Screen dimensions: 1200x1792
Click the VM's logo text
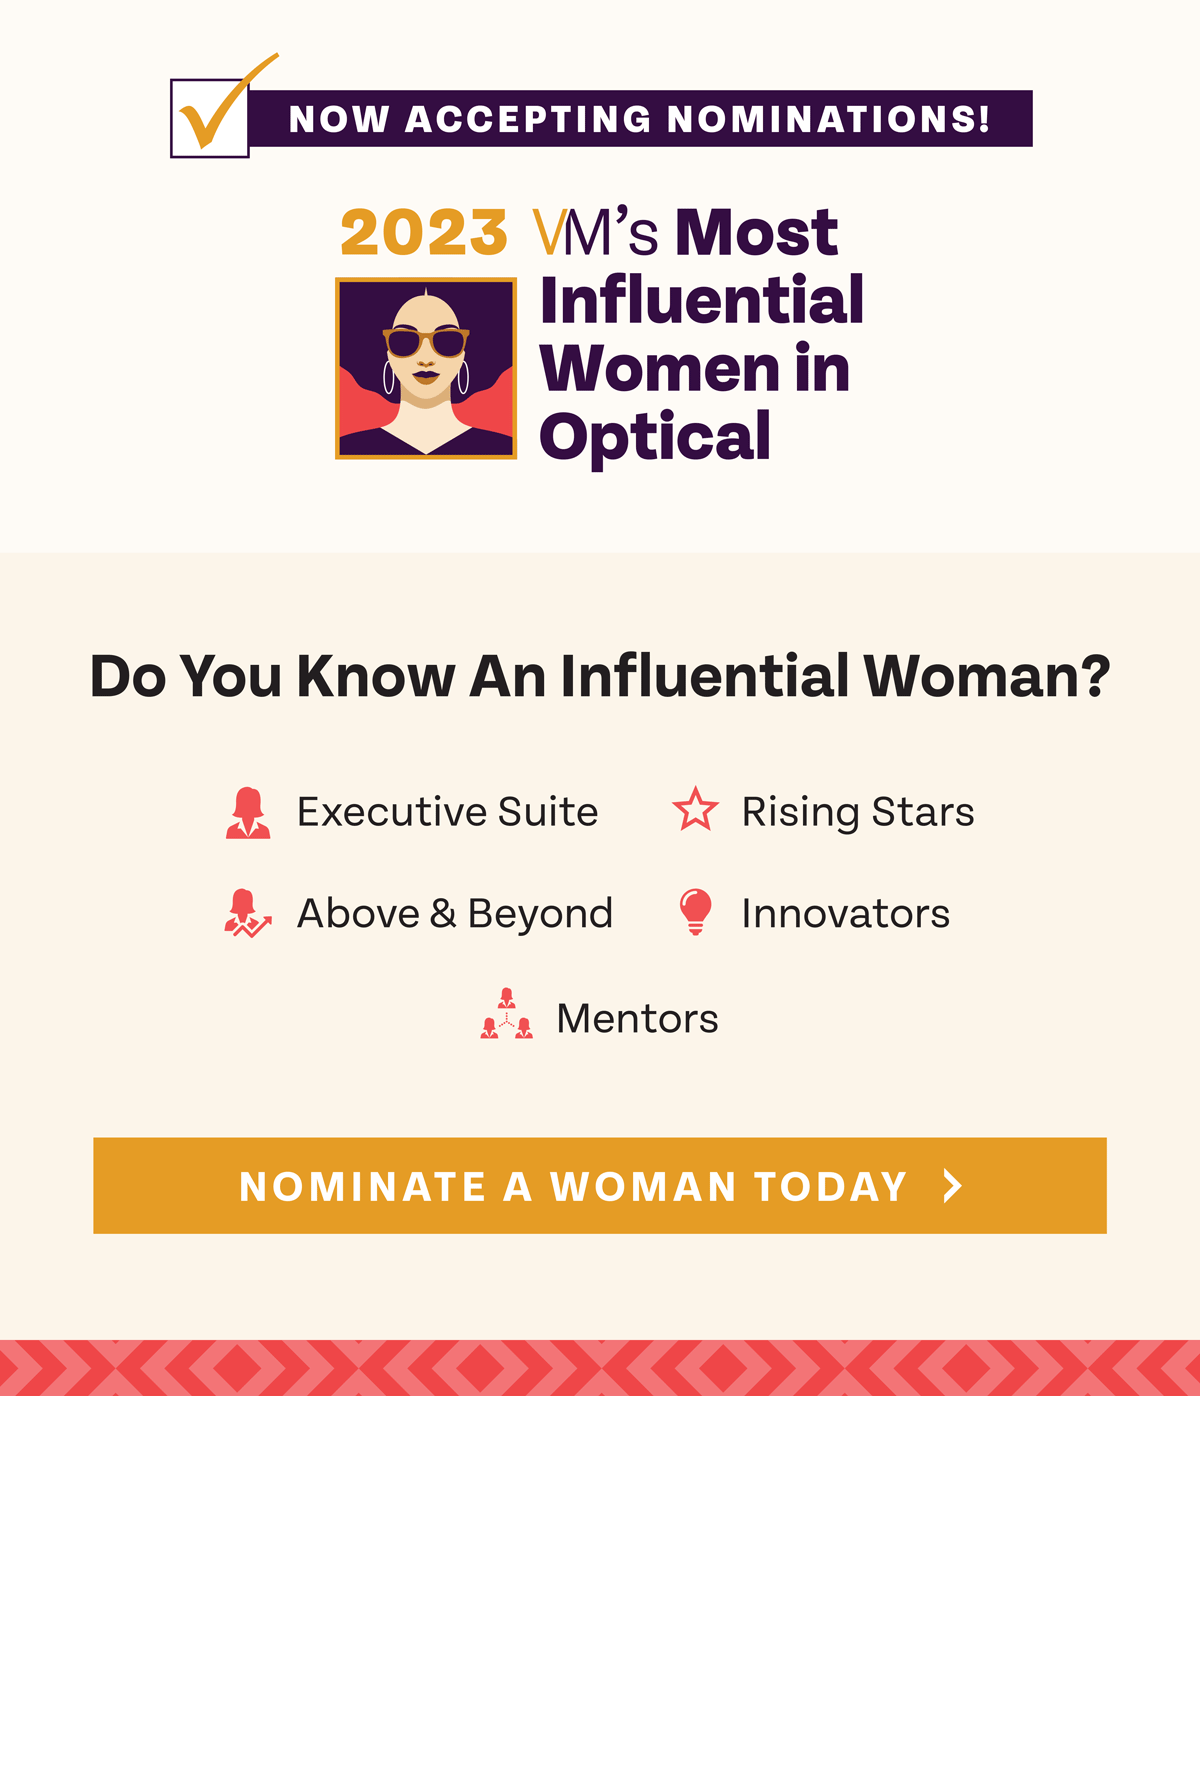click(596, 232)
